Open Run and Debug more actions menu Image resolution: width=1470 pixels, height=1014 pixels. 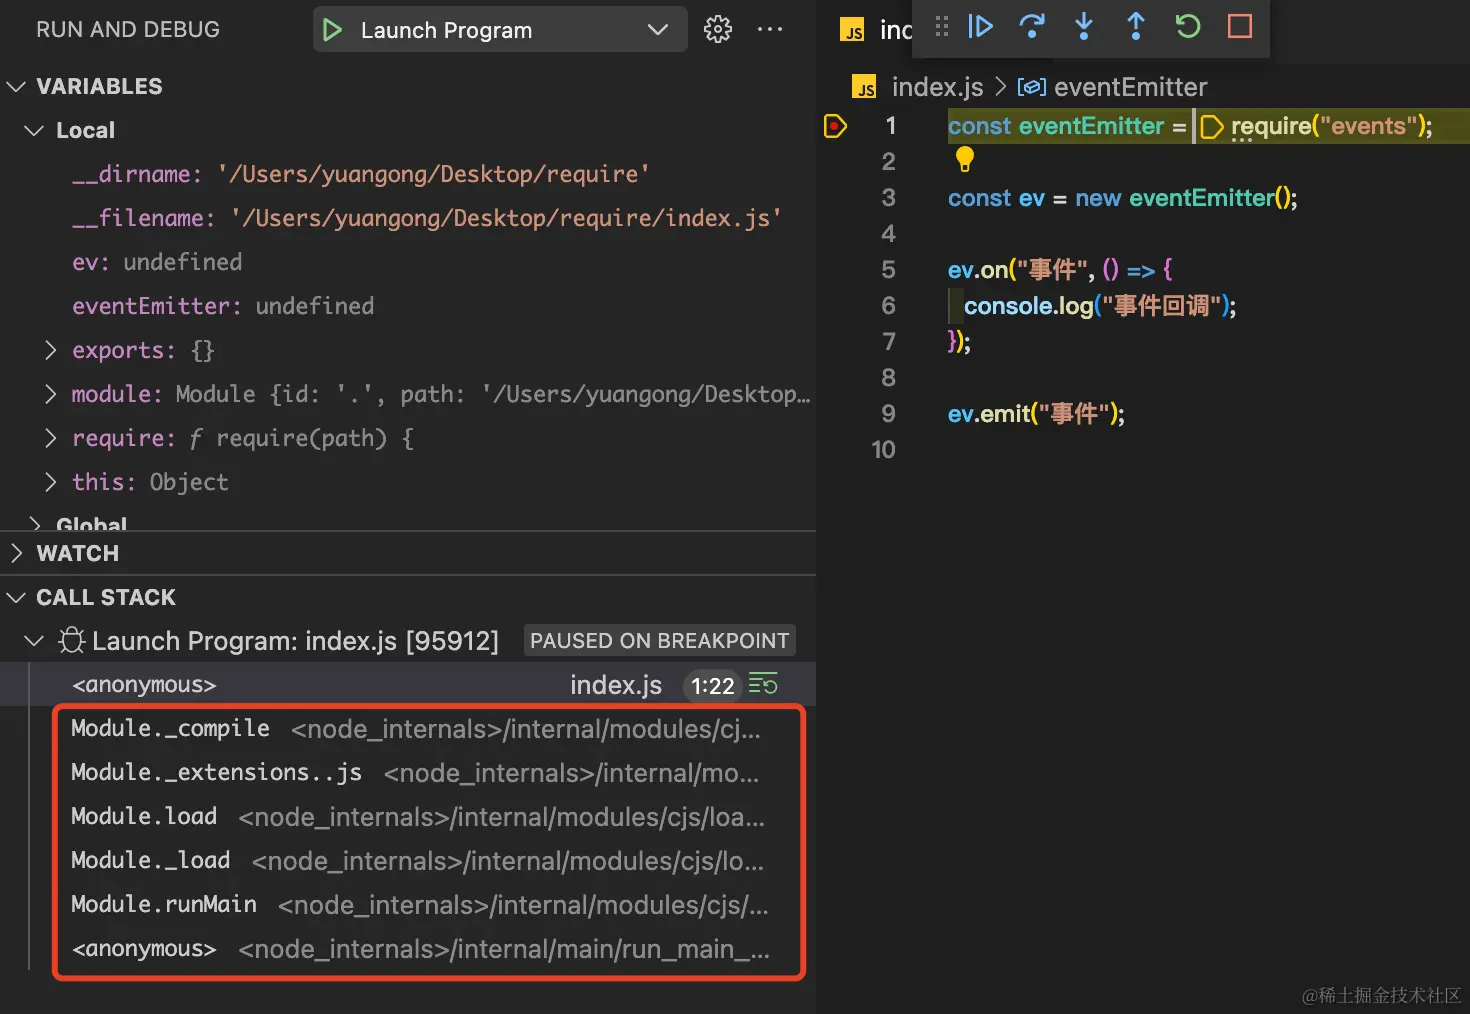coord(770,30)
